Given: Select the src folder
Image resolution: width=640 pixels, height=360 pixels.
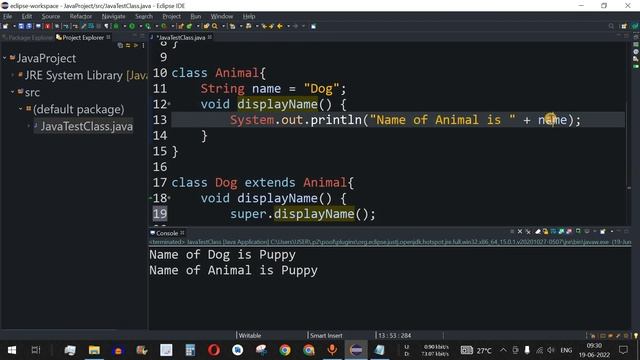Looking at the screenshot, I should click(32, 93).
